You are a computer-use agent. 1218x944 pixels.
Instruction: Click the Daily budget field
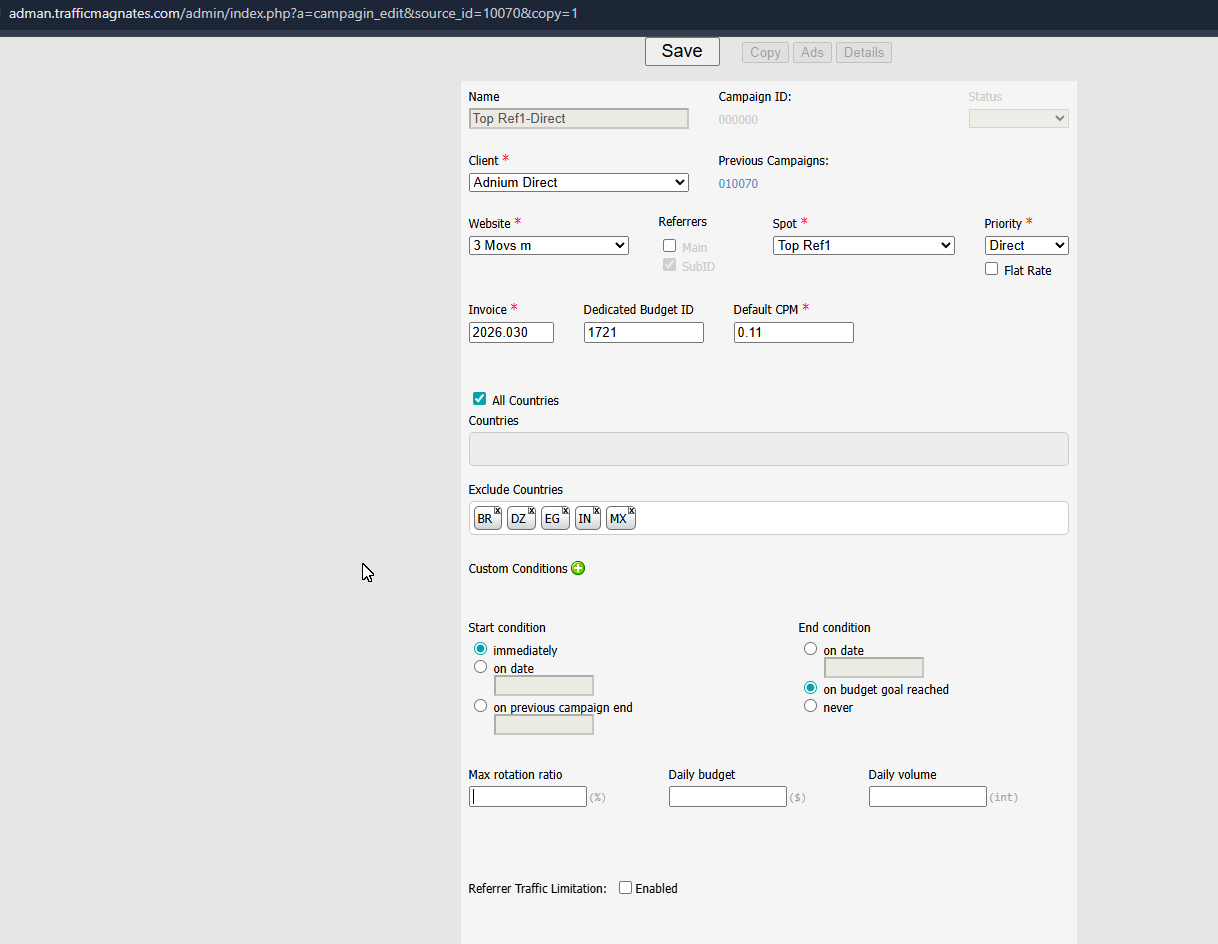click(x=728, y=797)
